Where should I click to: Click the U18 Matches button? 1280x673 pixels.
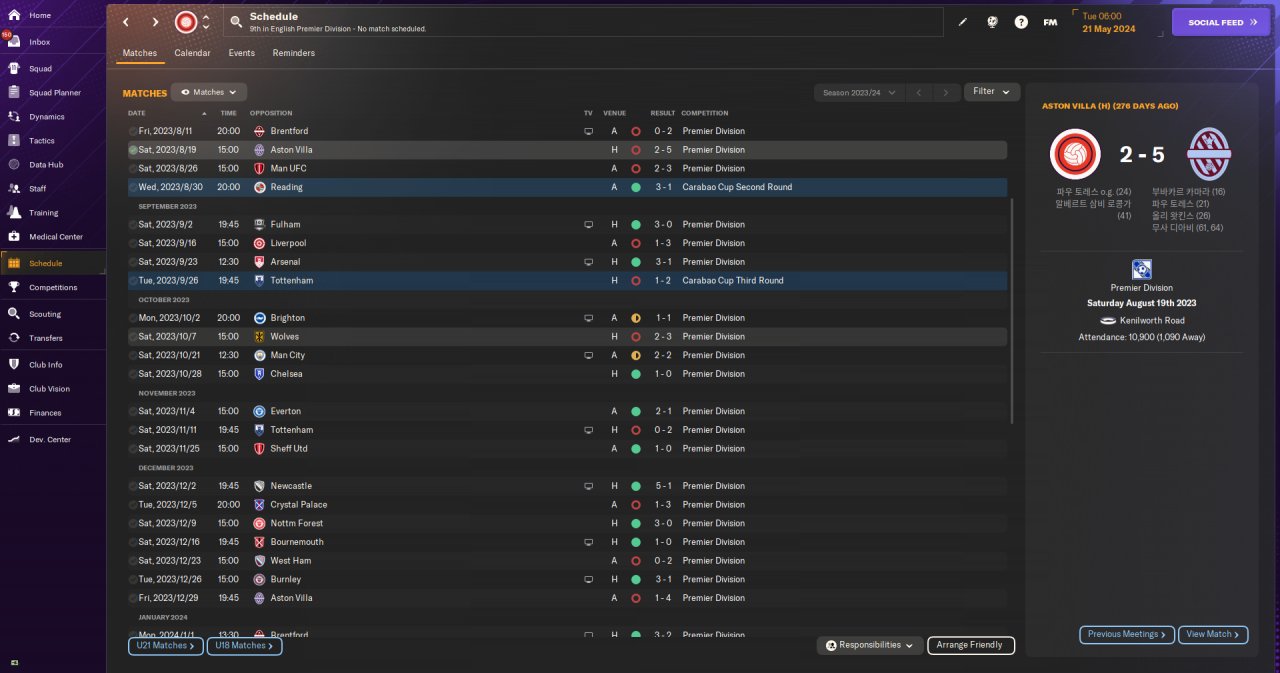[x=245, y=646]
